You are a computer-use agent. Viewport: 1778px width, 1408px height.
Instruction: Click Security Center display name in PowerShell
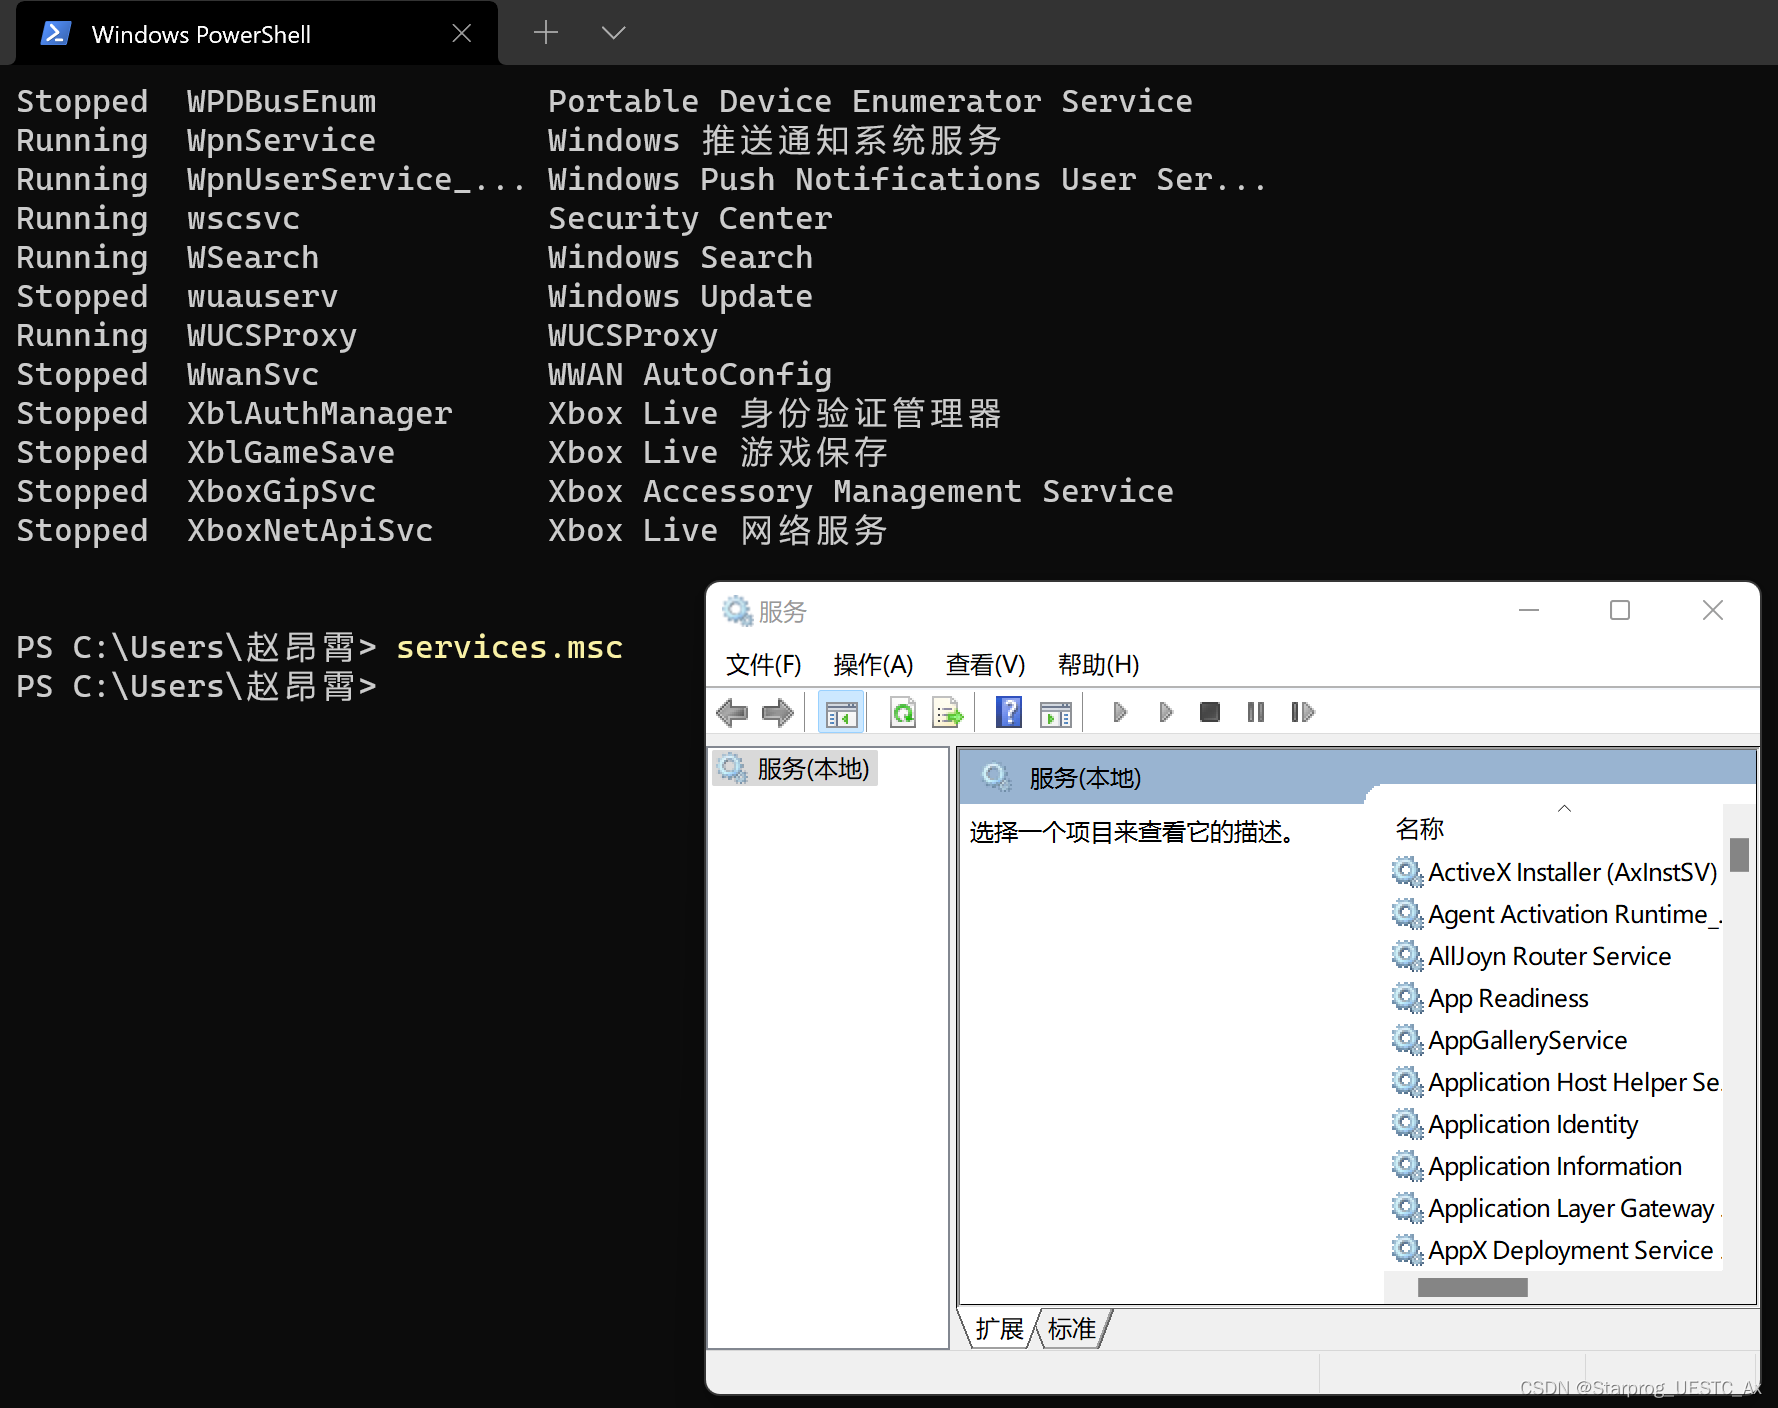coord(690,218)
